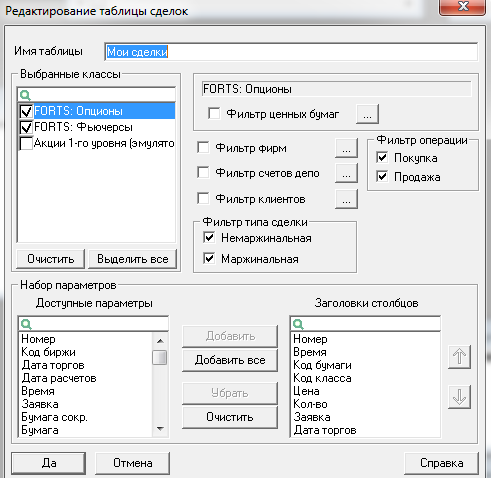This screenshot has height=478, width=491.
Task: Click the move column up arrow
Action: coord(459,357)
